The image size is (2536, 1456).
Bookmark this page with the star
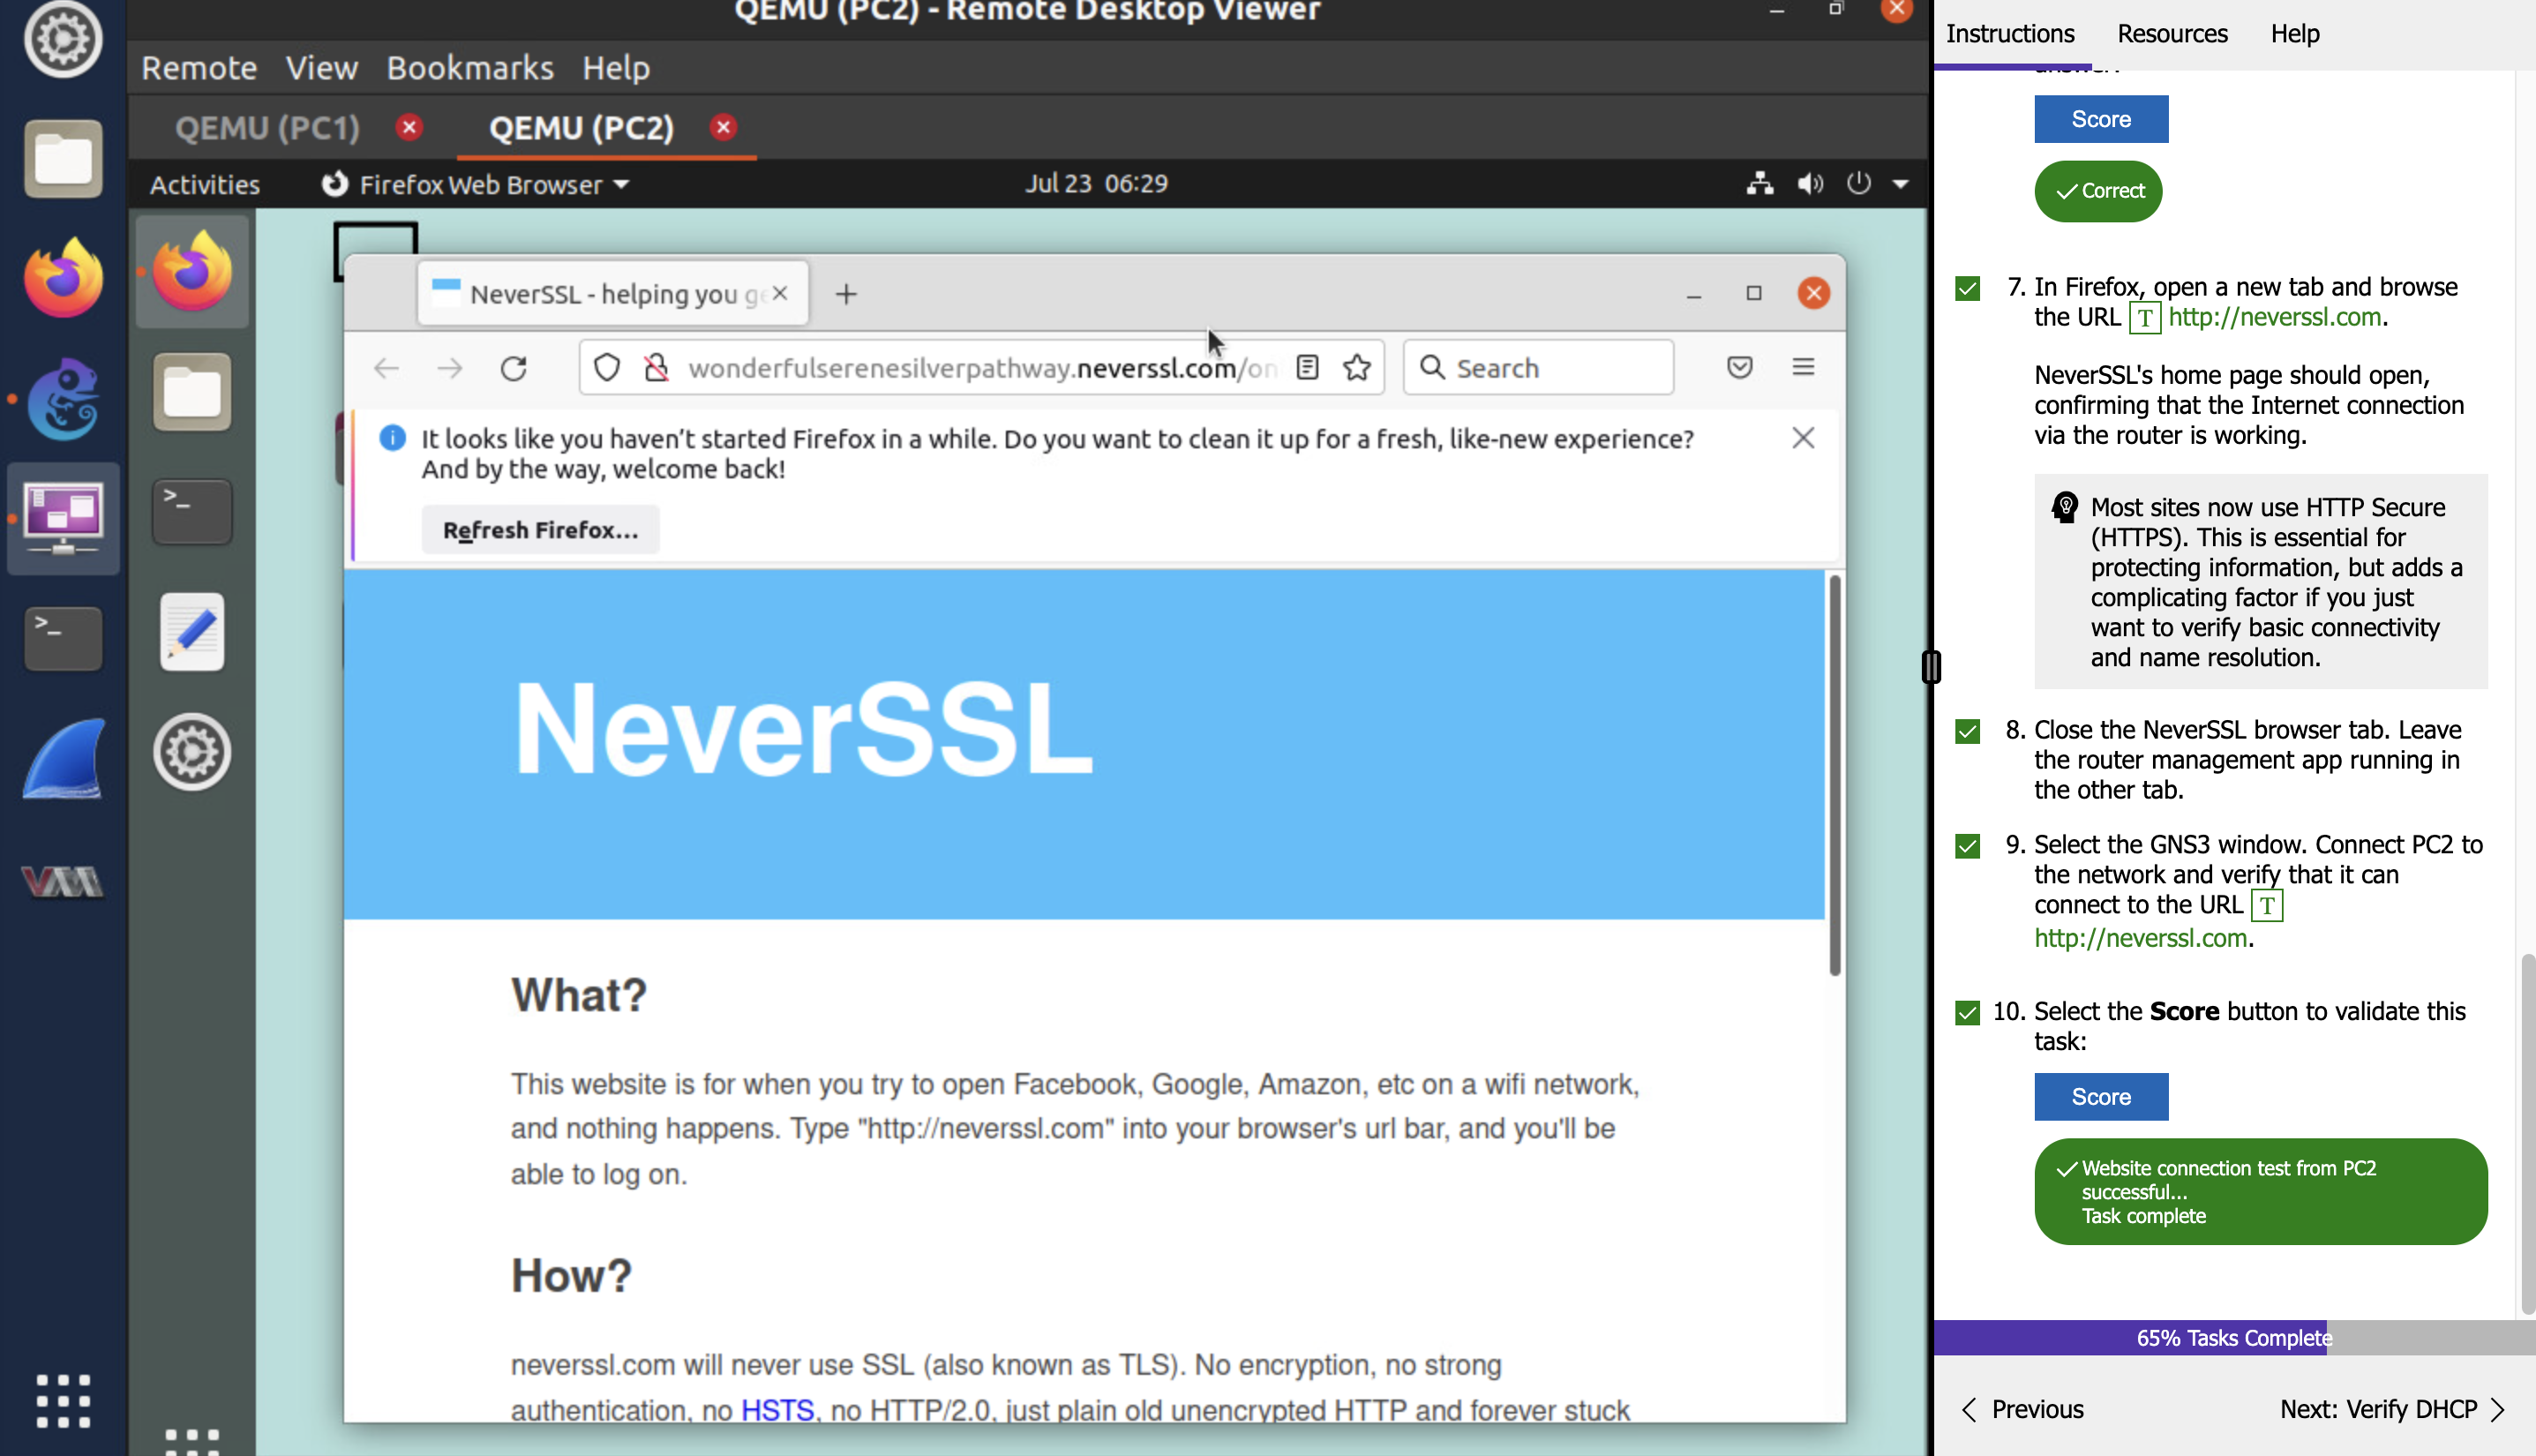(1357, 368)
